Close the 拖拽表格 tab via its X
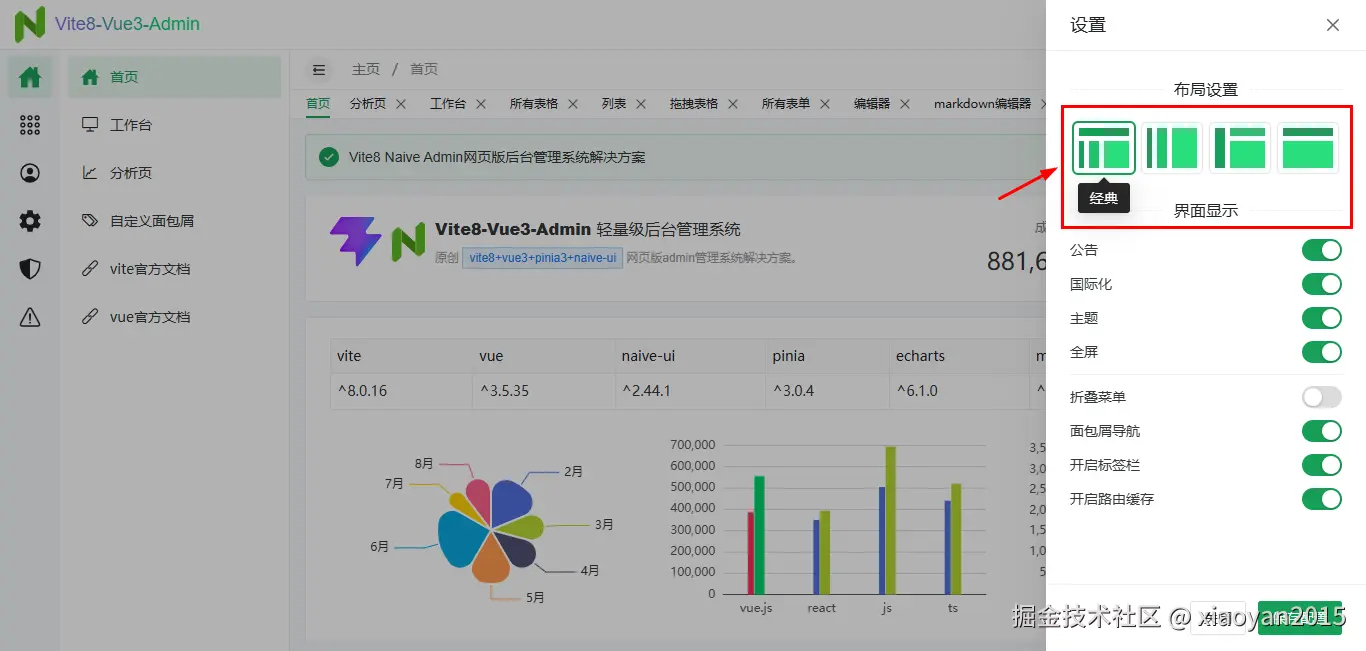Image resolution: width=1366 pixels, height=651 pixels. (x=733, y=104)
